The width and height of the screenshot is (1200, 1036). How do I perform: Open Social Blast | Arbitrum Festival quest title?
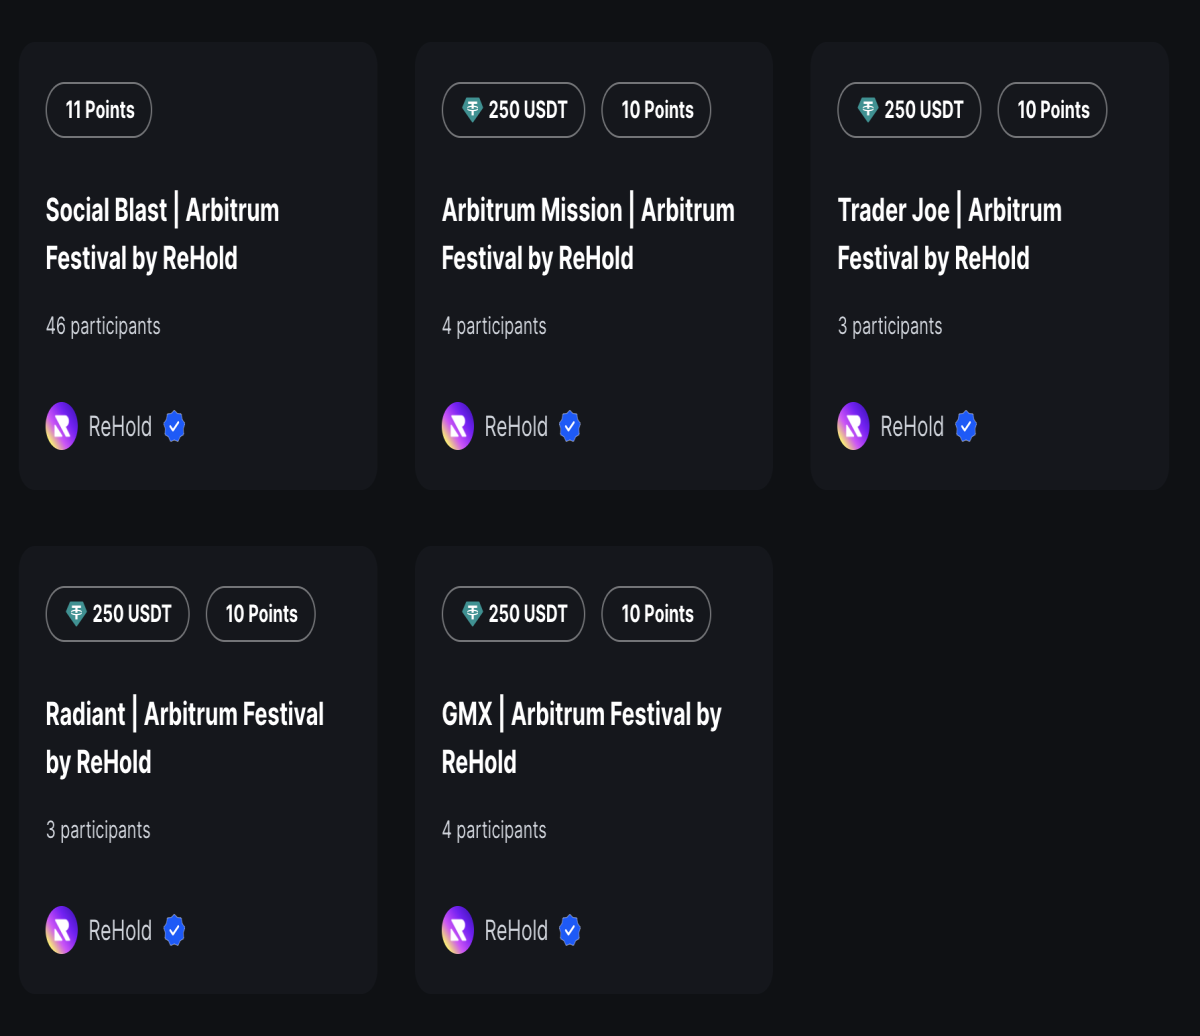click(163, 234)
